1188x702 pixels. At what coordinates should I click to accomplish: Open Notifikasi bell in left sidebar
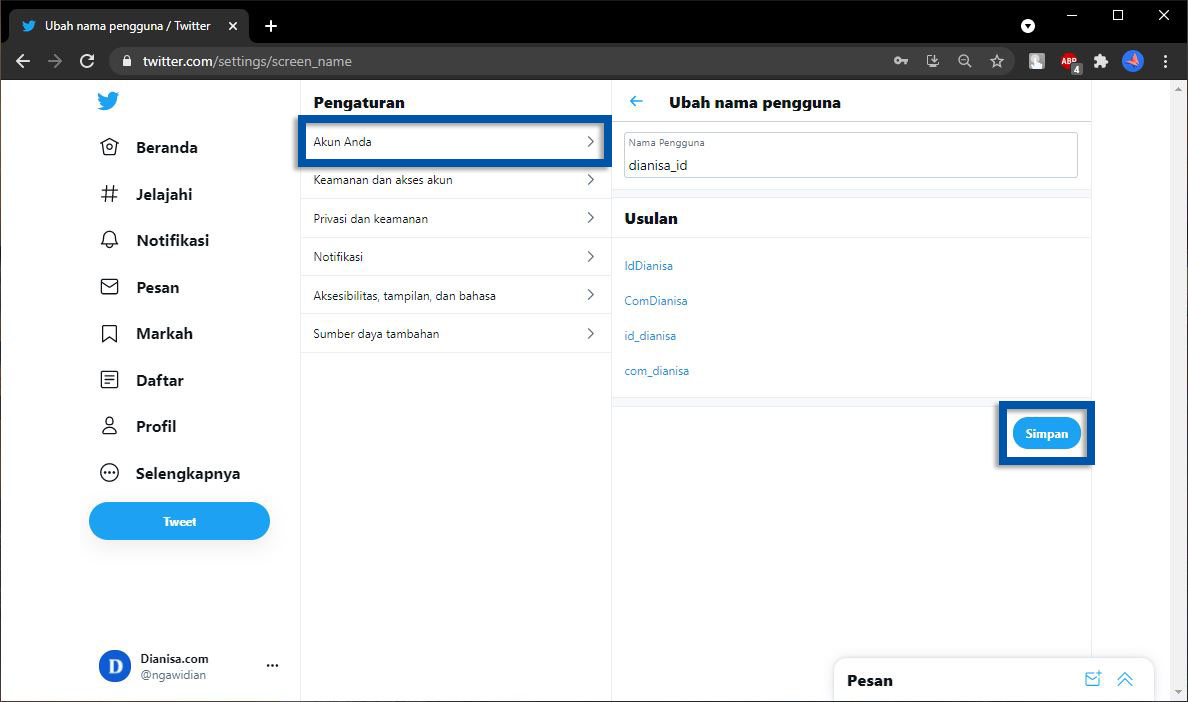click(x=156, y=241)
